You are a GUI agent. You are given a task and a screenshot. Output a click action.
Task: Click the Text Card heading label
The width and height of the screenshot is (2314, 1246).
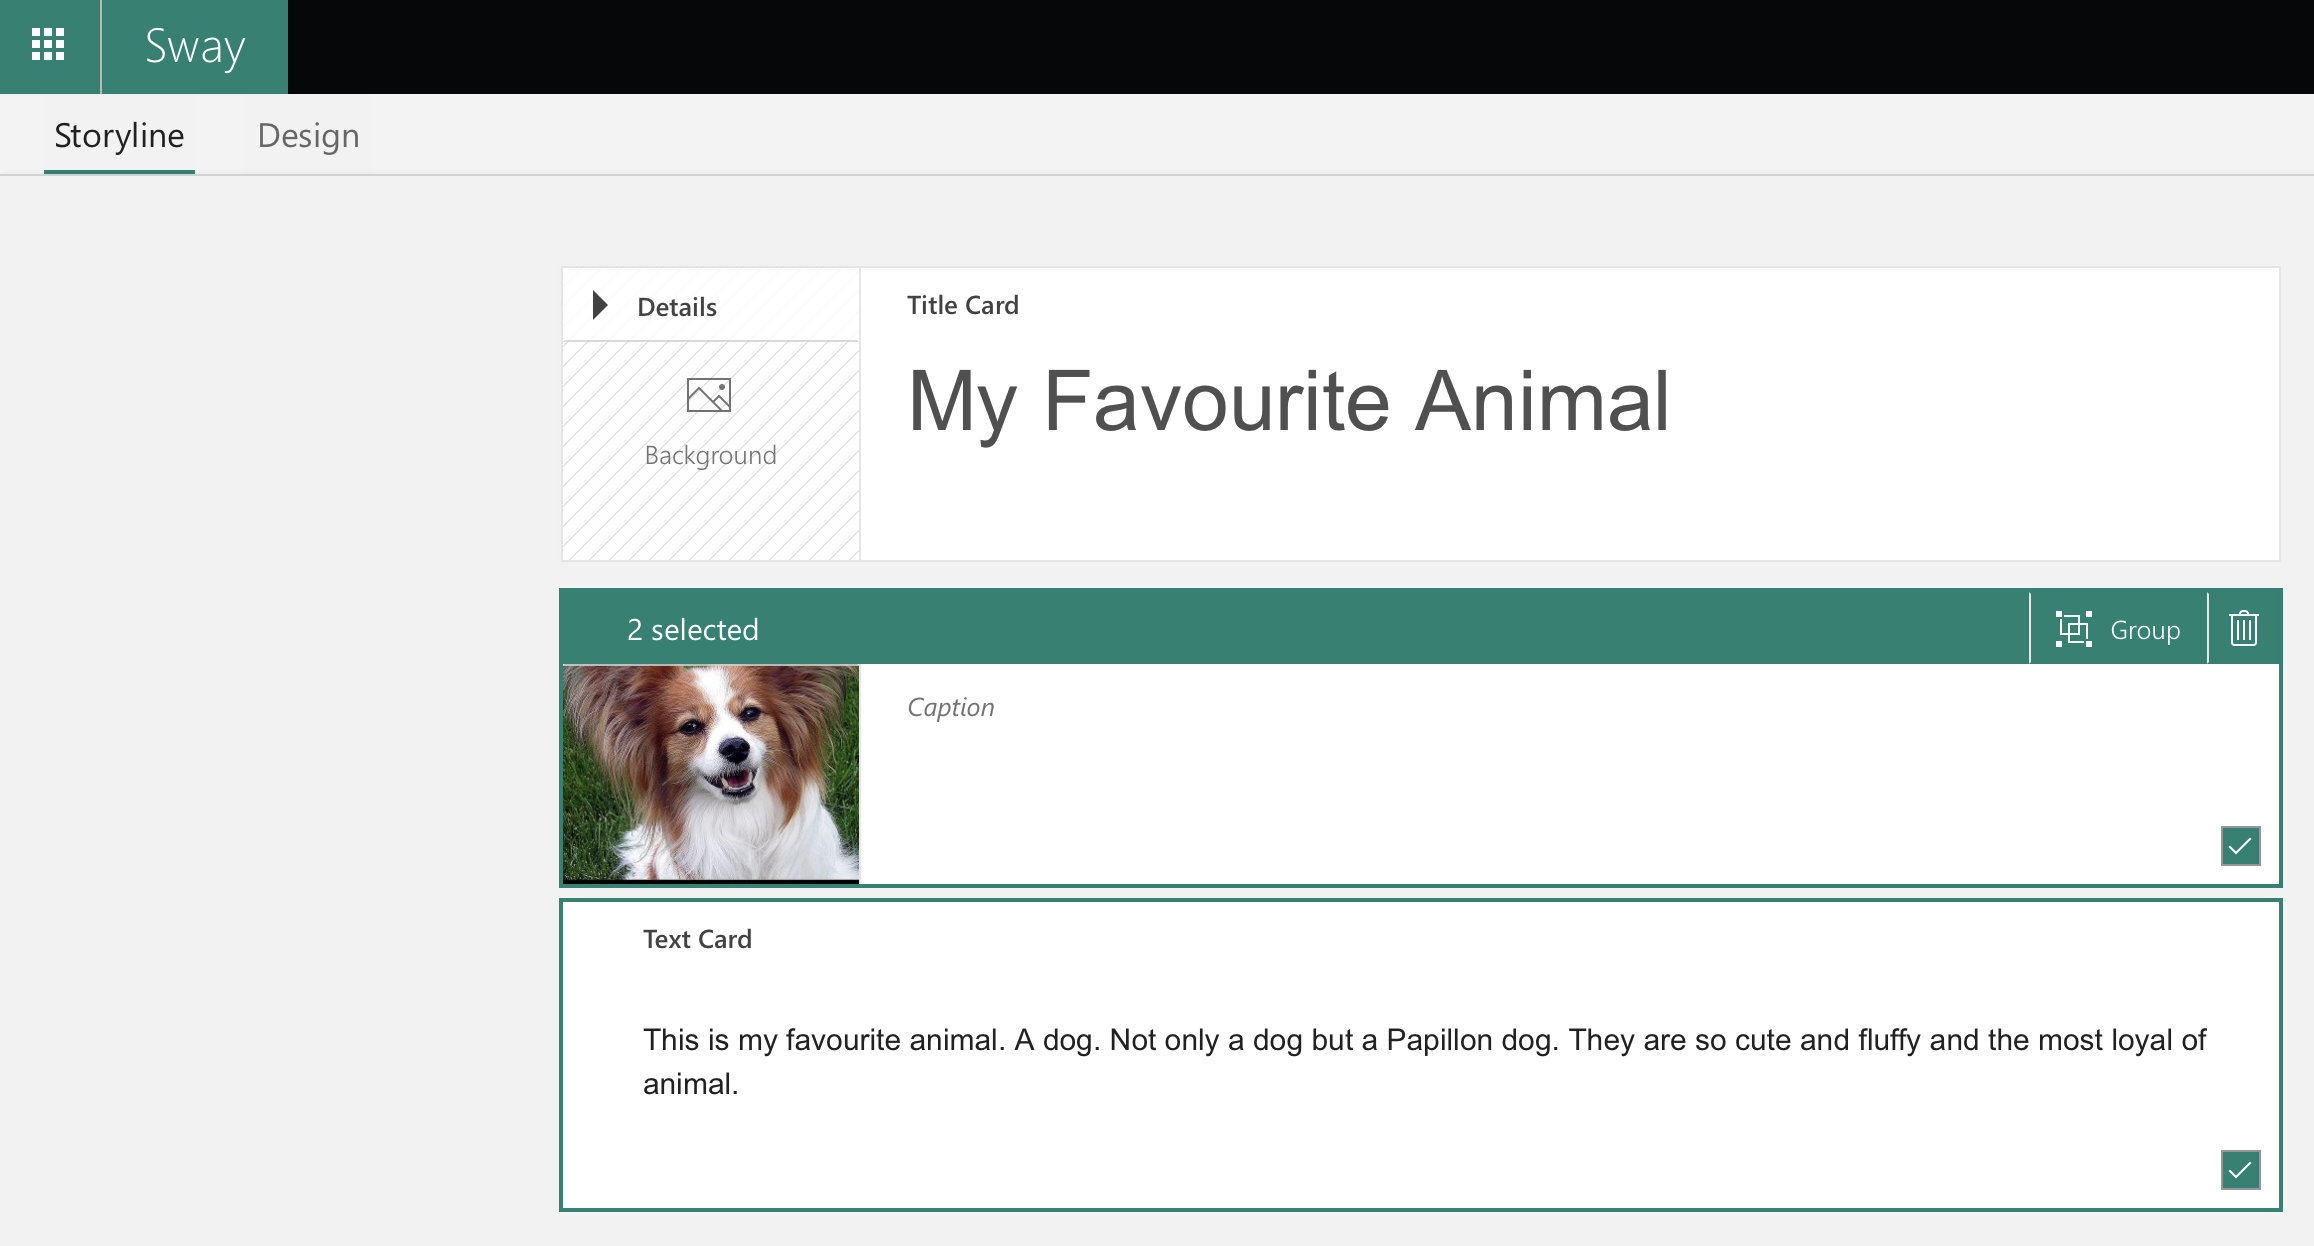[697, 939]
